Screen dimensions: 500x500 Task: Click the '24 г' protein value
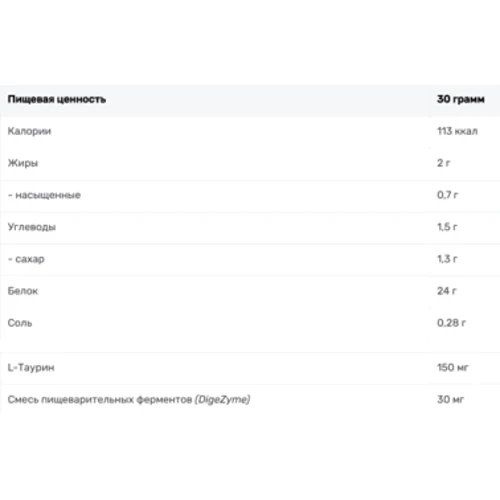(446, 291)
